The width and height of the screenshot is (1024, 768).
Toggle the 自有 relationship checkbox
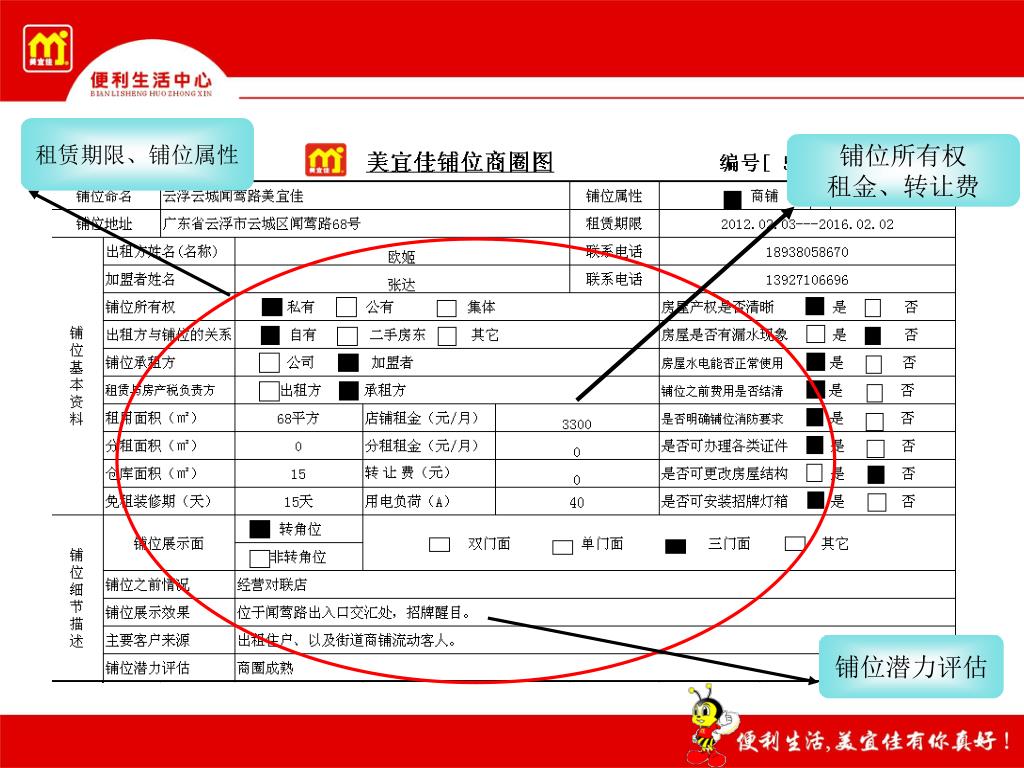click(x=270, y=335)
